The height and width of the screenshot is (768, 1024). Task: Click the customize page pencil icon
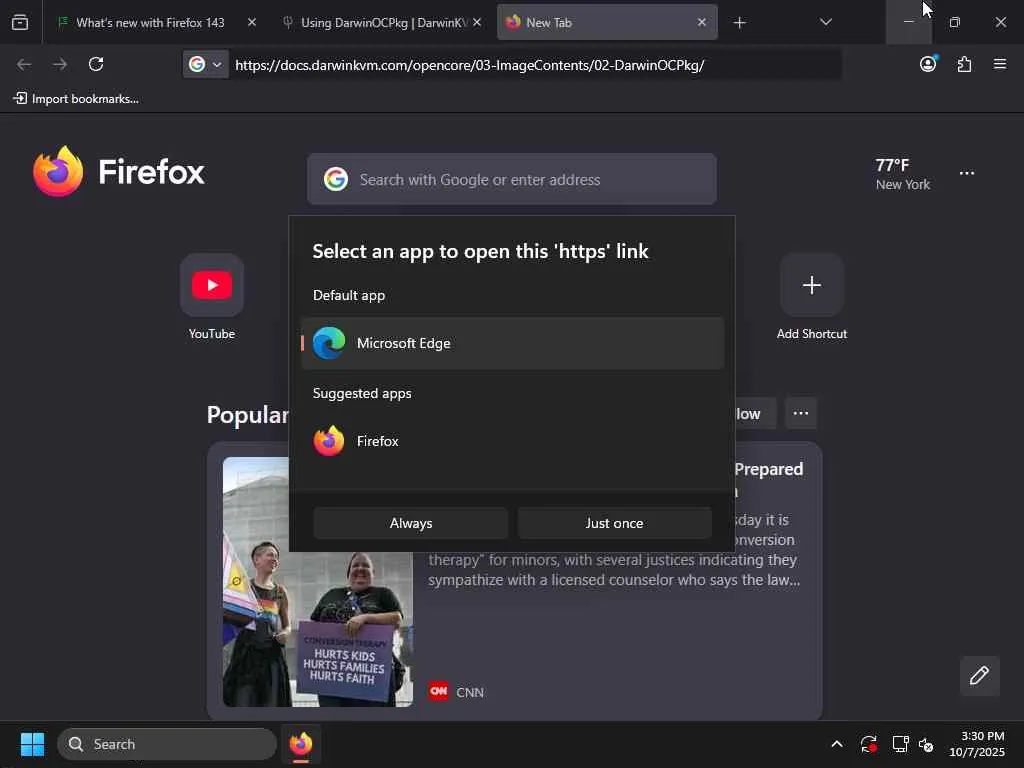(x=980, y=675)
